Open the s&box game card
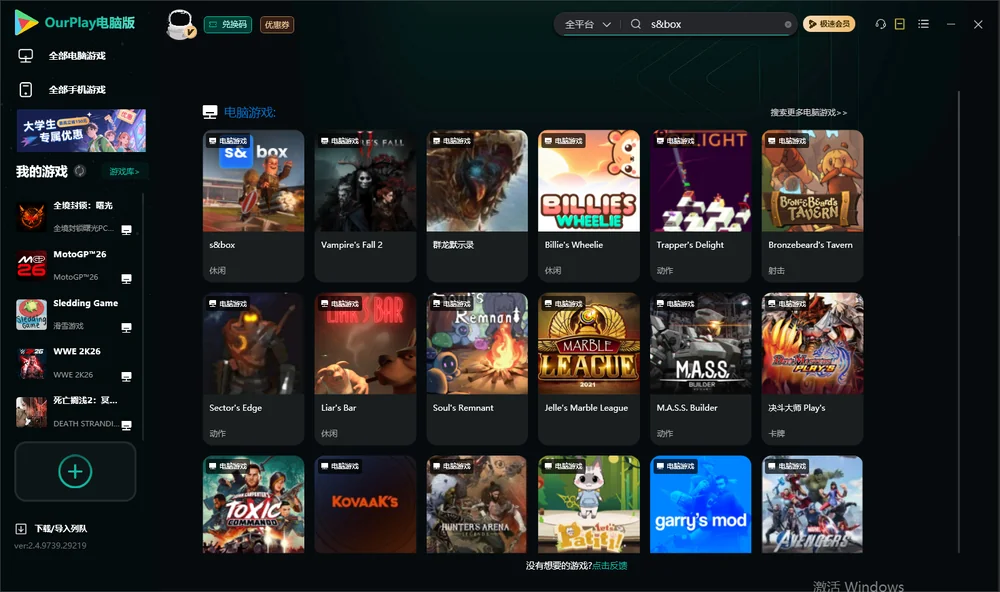 253,205
